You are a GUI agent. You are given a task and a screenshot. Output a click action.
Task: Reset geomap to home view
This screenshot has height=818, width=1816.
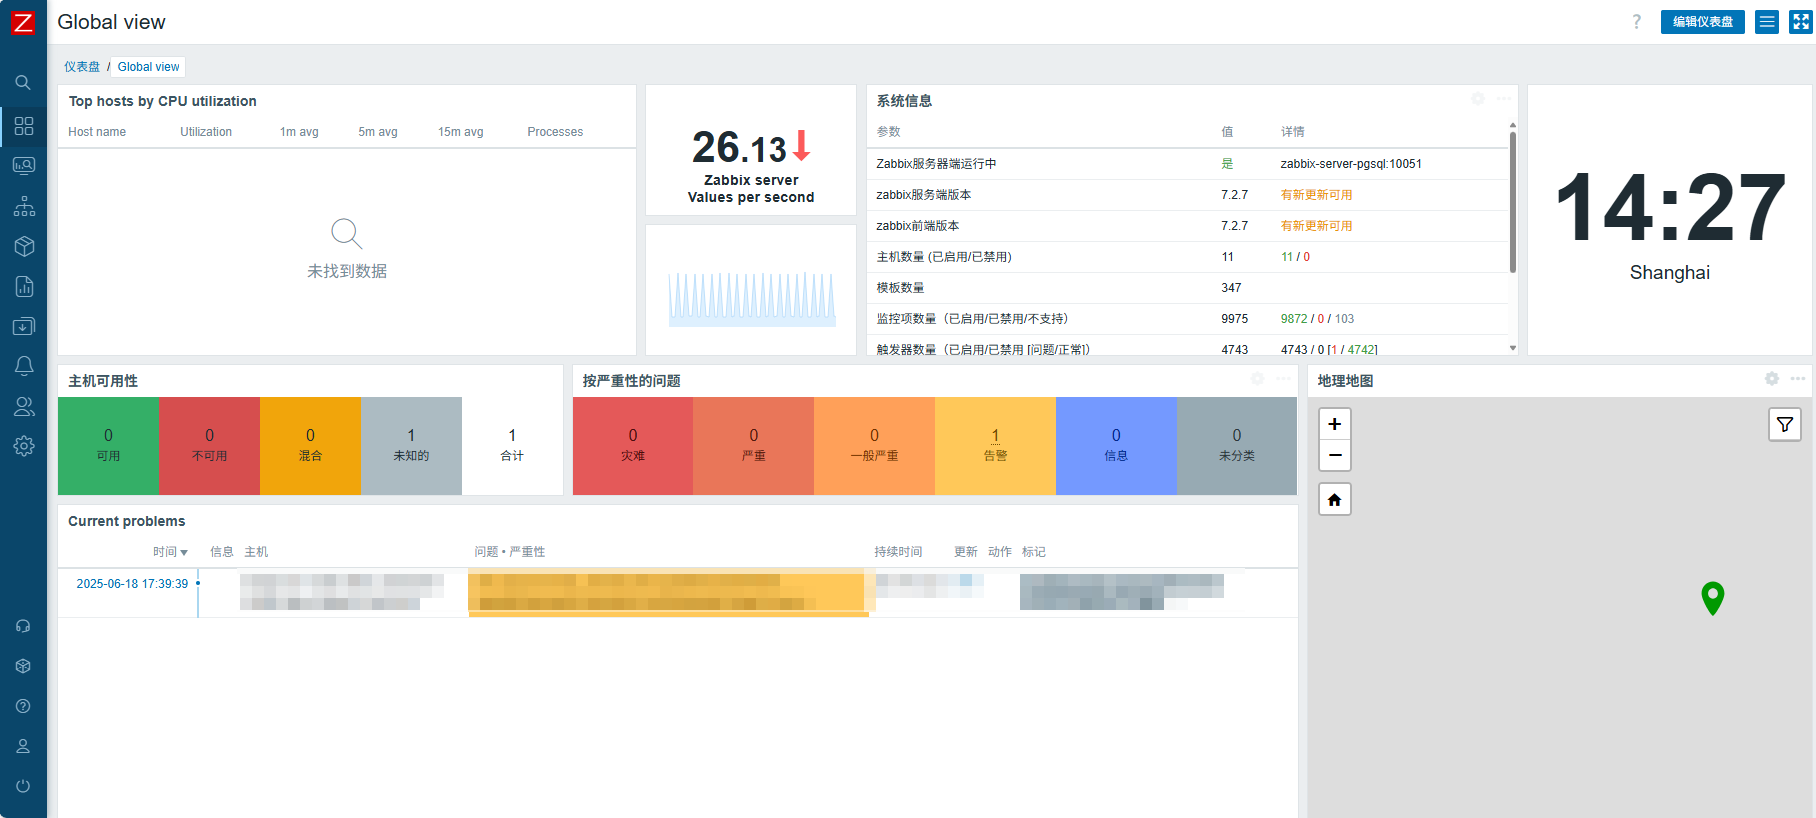click(1334, 499)
